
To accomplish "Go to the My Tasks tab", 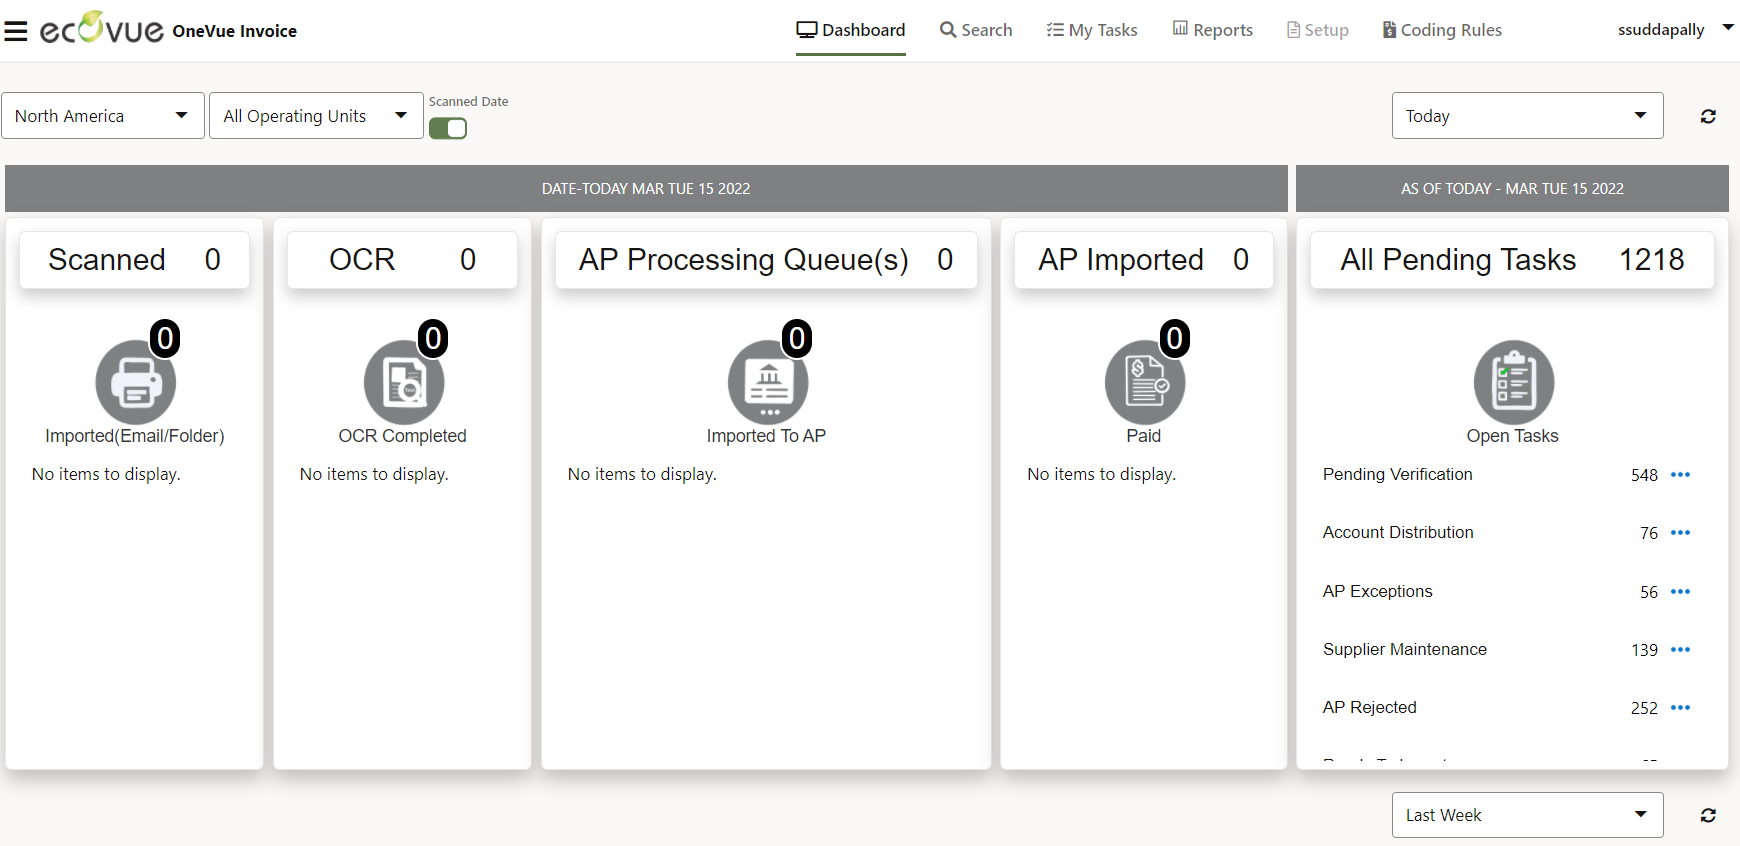I will pos(1092,30).
